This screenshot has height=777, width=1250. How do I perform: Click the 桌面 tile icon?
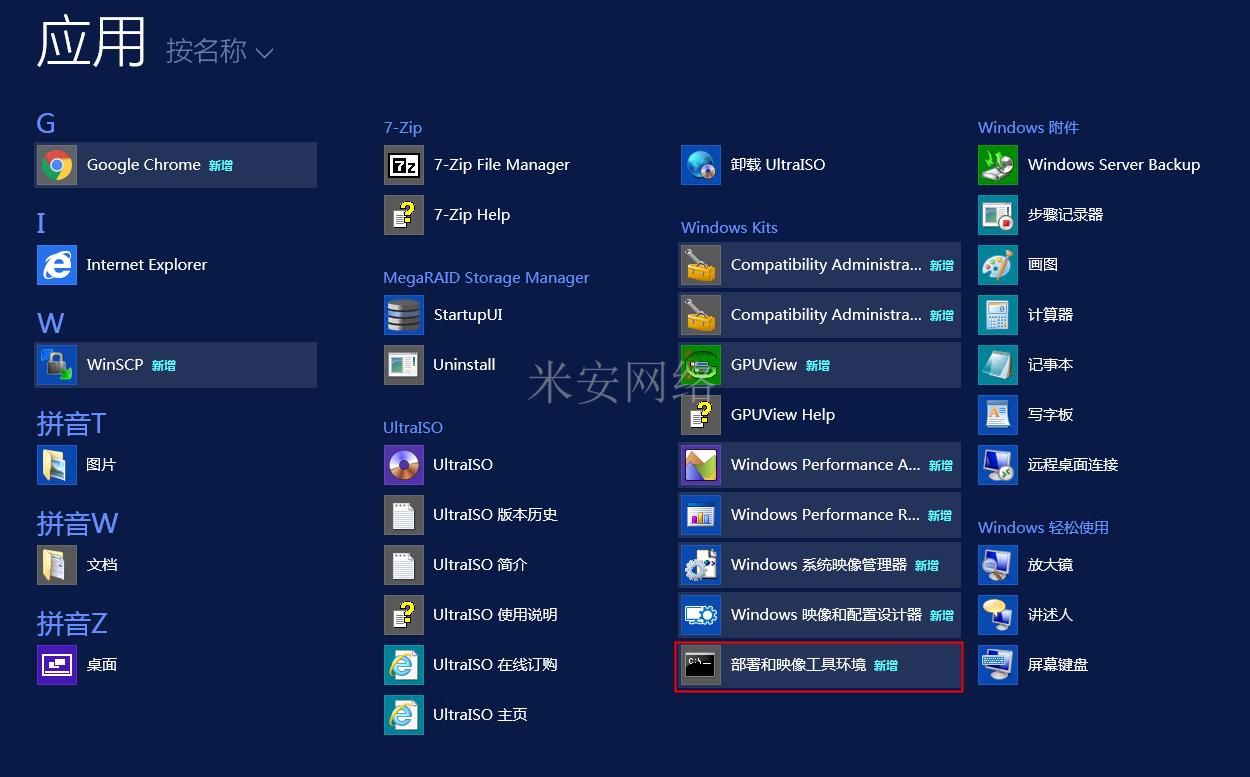tap(57, 665)
